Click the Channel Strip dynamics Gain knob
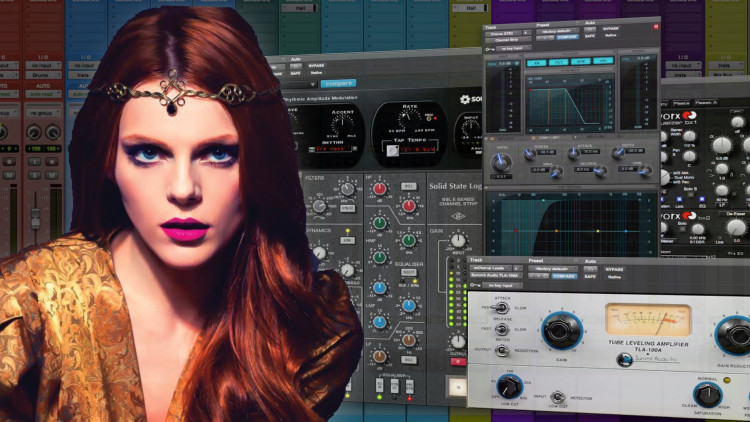The image size is (750, 422). click(644, 170)
